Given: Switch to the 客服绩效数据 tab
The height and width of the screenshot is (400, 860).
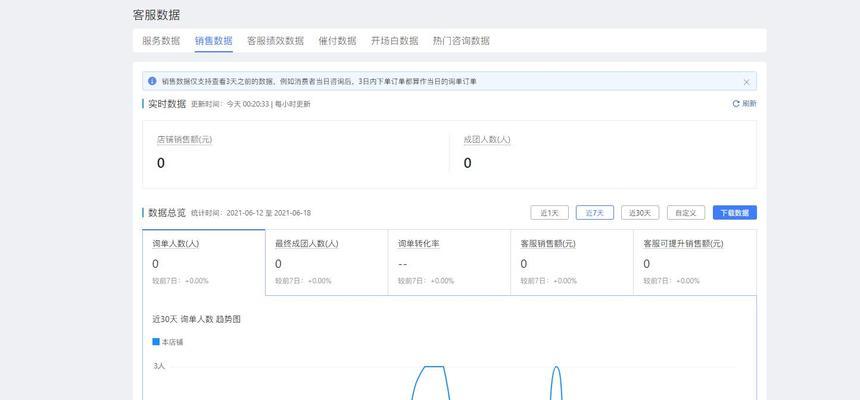Looking at the screenshot, I should coord(275,41).
